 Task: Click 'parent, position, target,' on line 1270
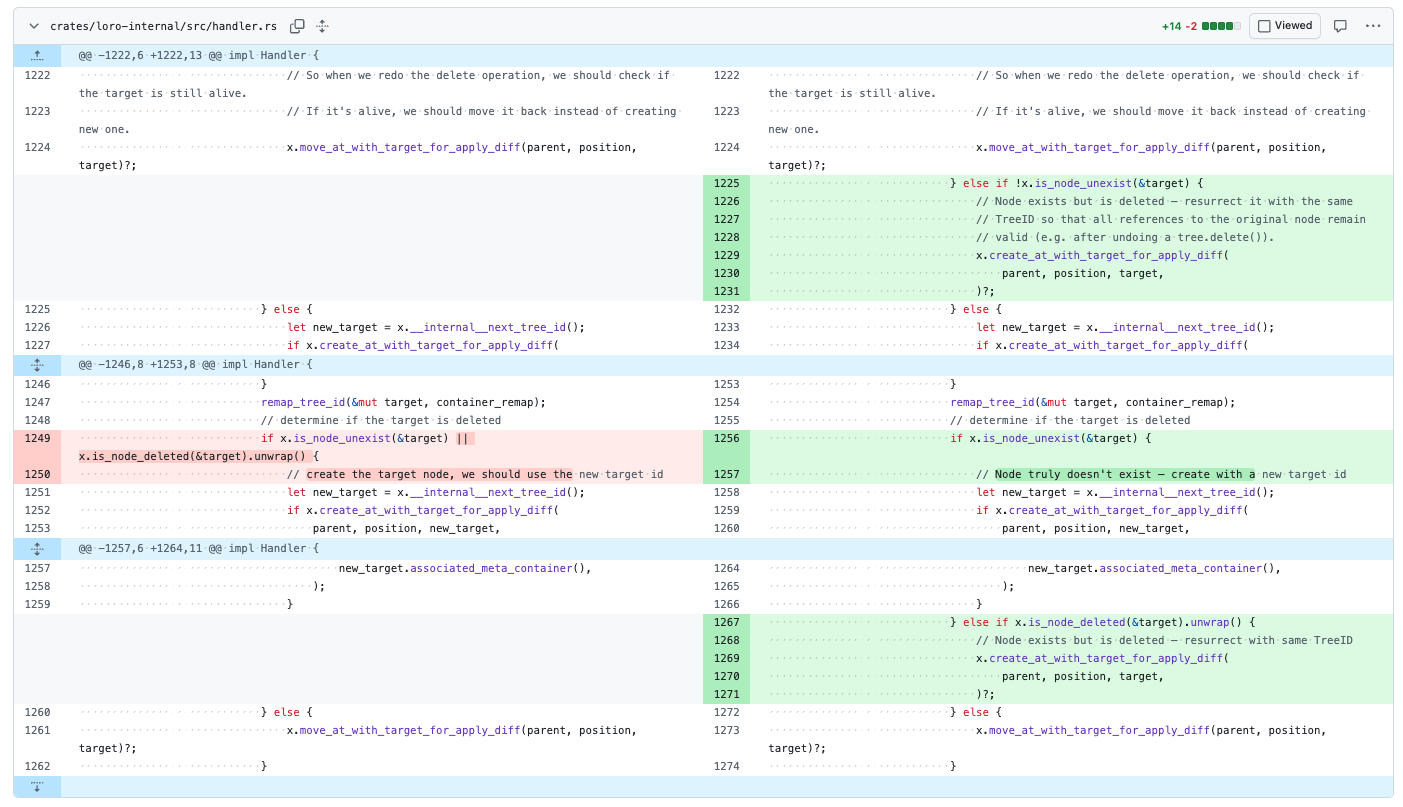(x=1082, y=677)
